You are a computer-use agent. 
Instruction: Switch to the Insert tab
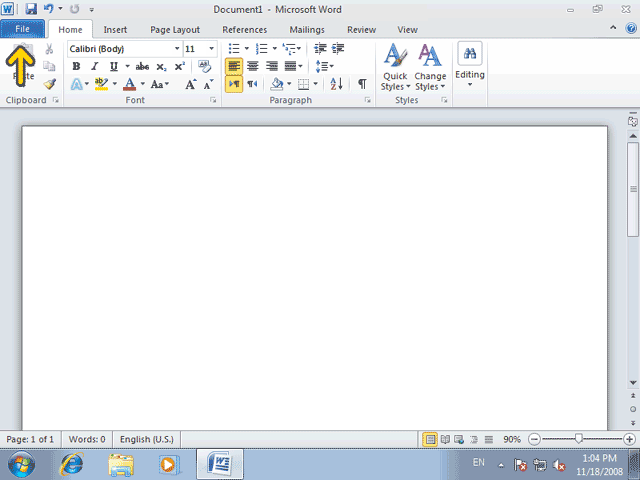click(x=115, y=30)
